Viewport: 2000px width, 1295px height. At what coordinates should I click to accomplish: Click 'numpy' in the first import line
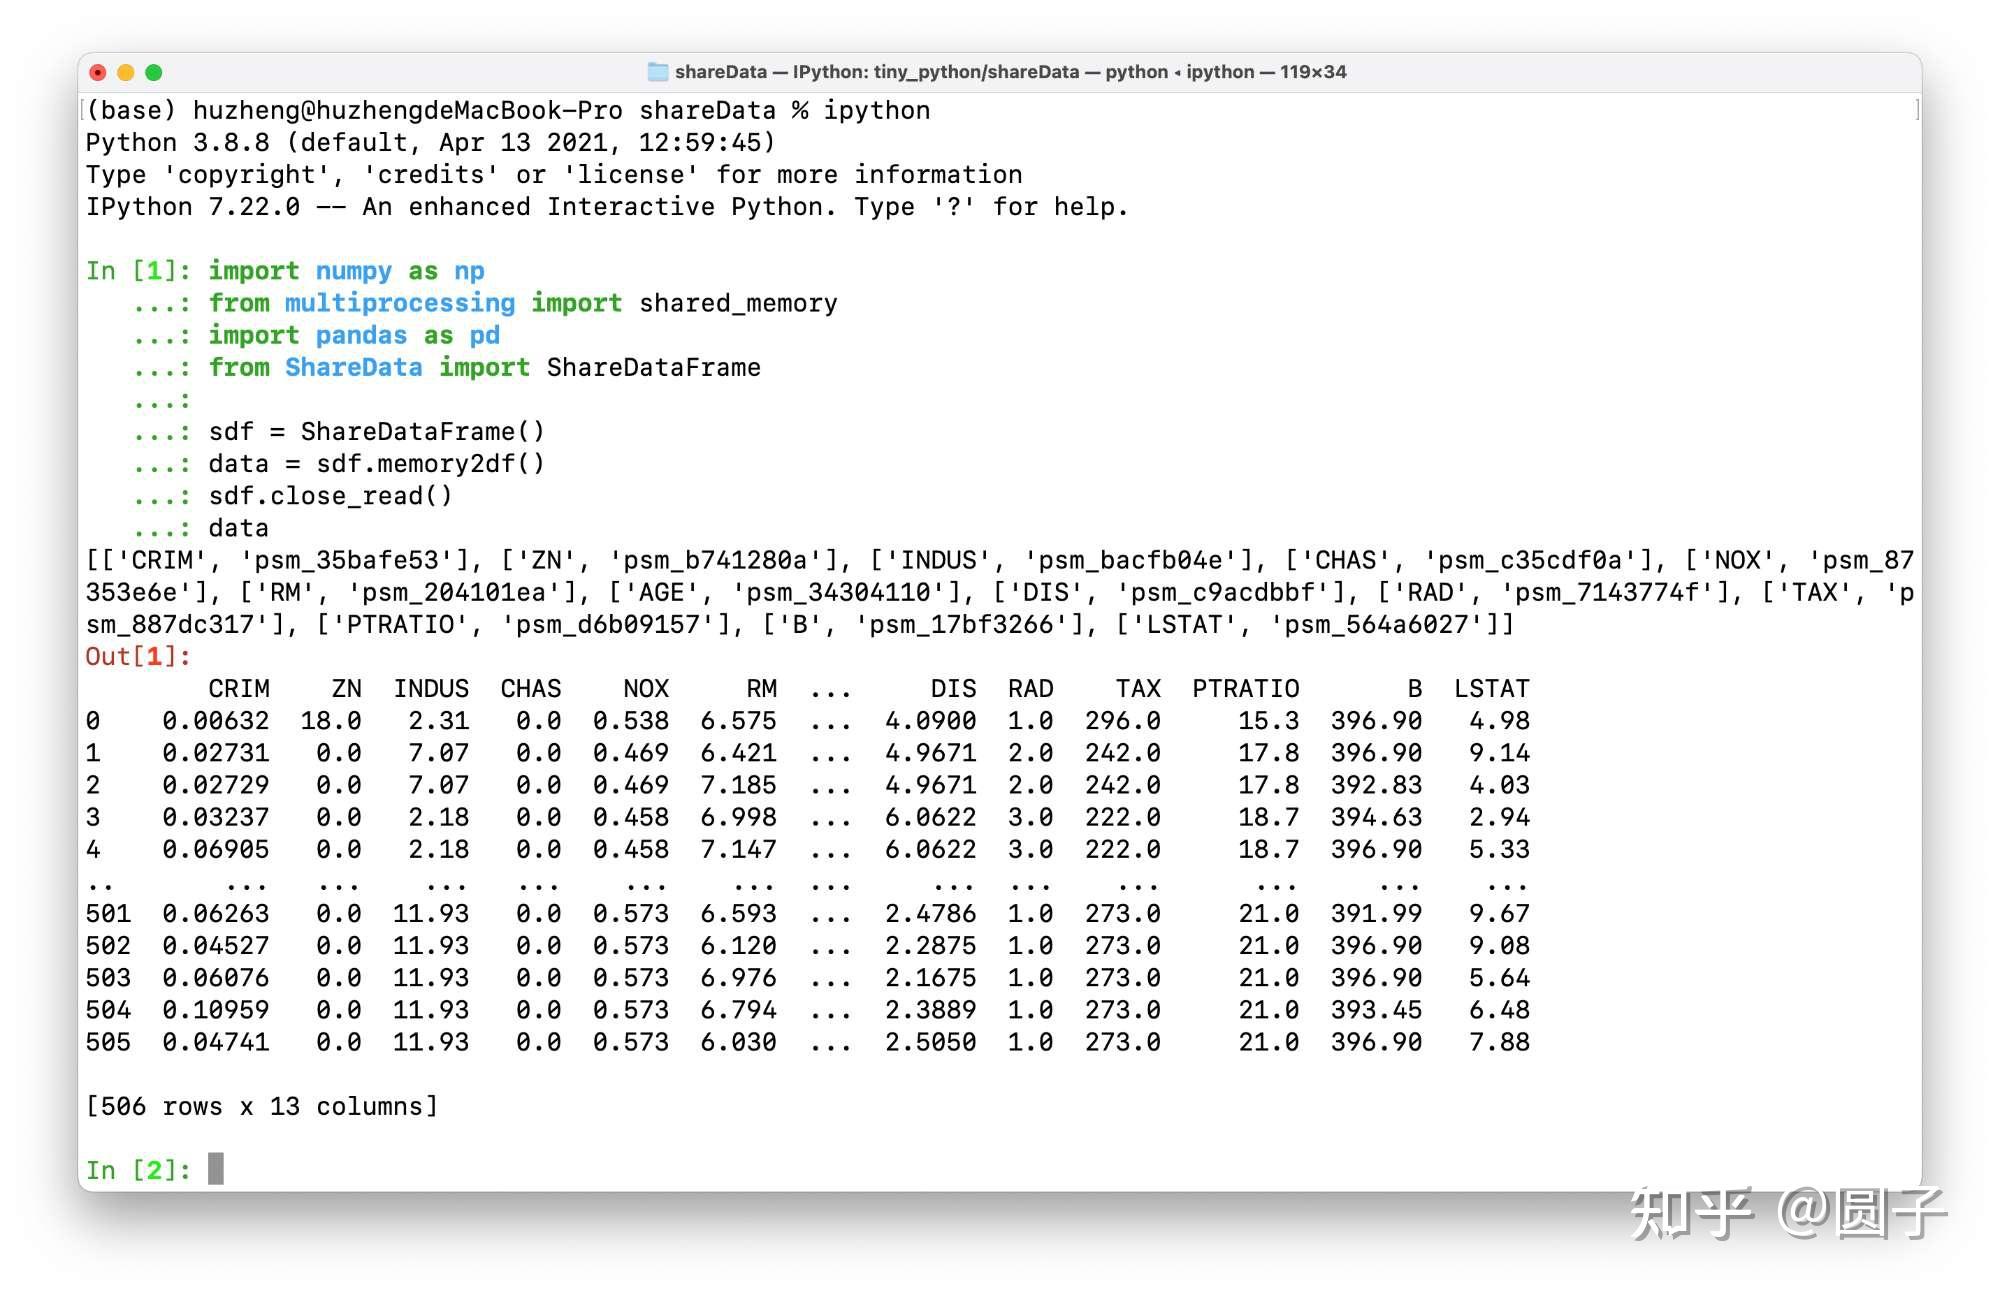(354, 271)
